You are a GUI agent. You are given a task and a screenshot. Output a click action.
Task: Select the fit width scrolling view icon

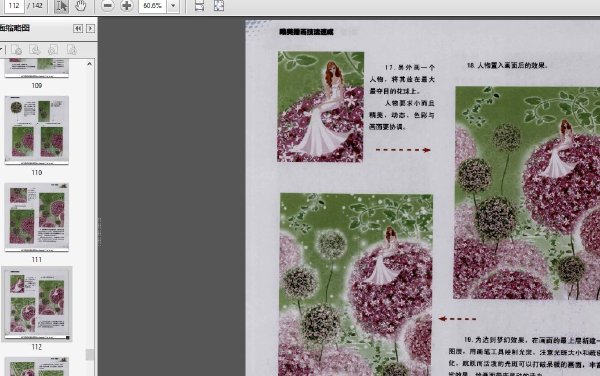pyautogui.click(x=199, y=6)
